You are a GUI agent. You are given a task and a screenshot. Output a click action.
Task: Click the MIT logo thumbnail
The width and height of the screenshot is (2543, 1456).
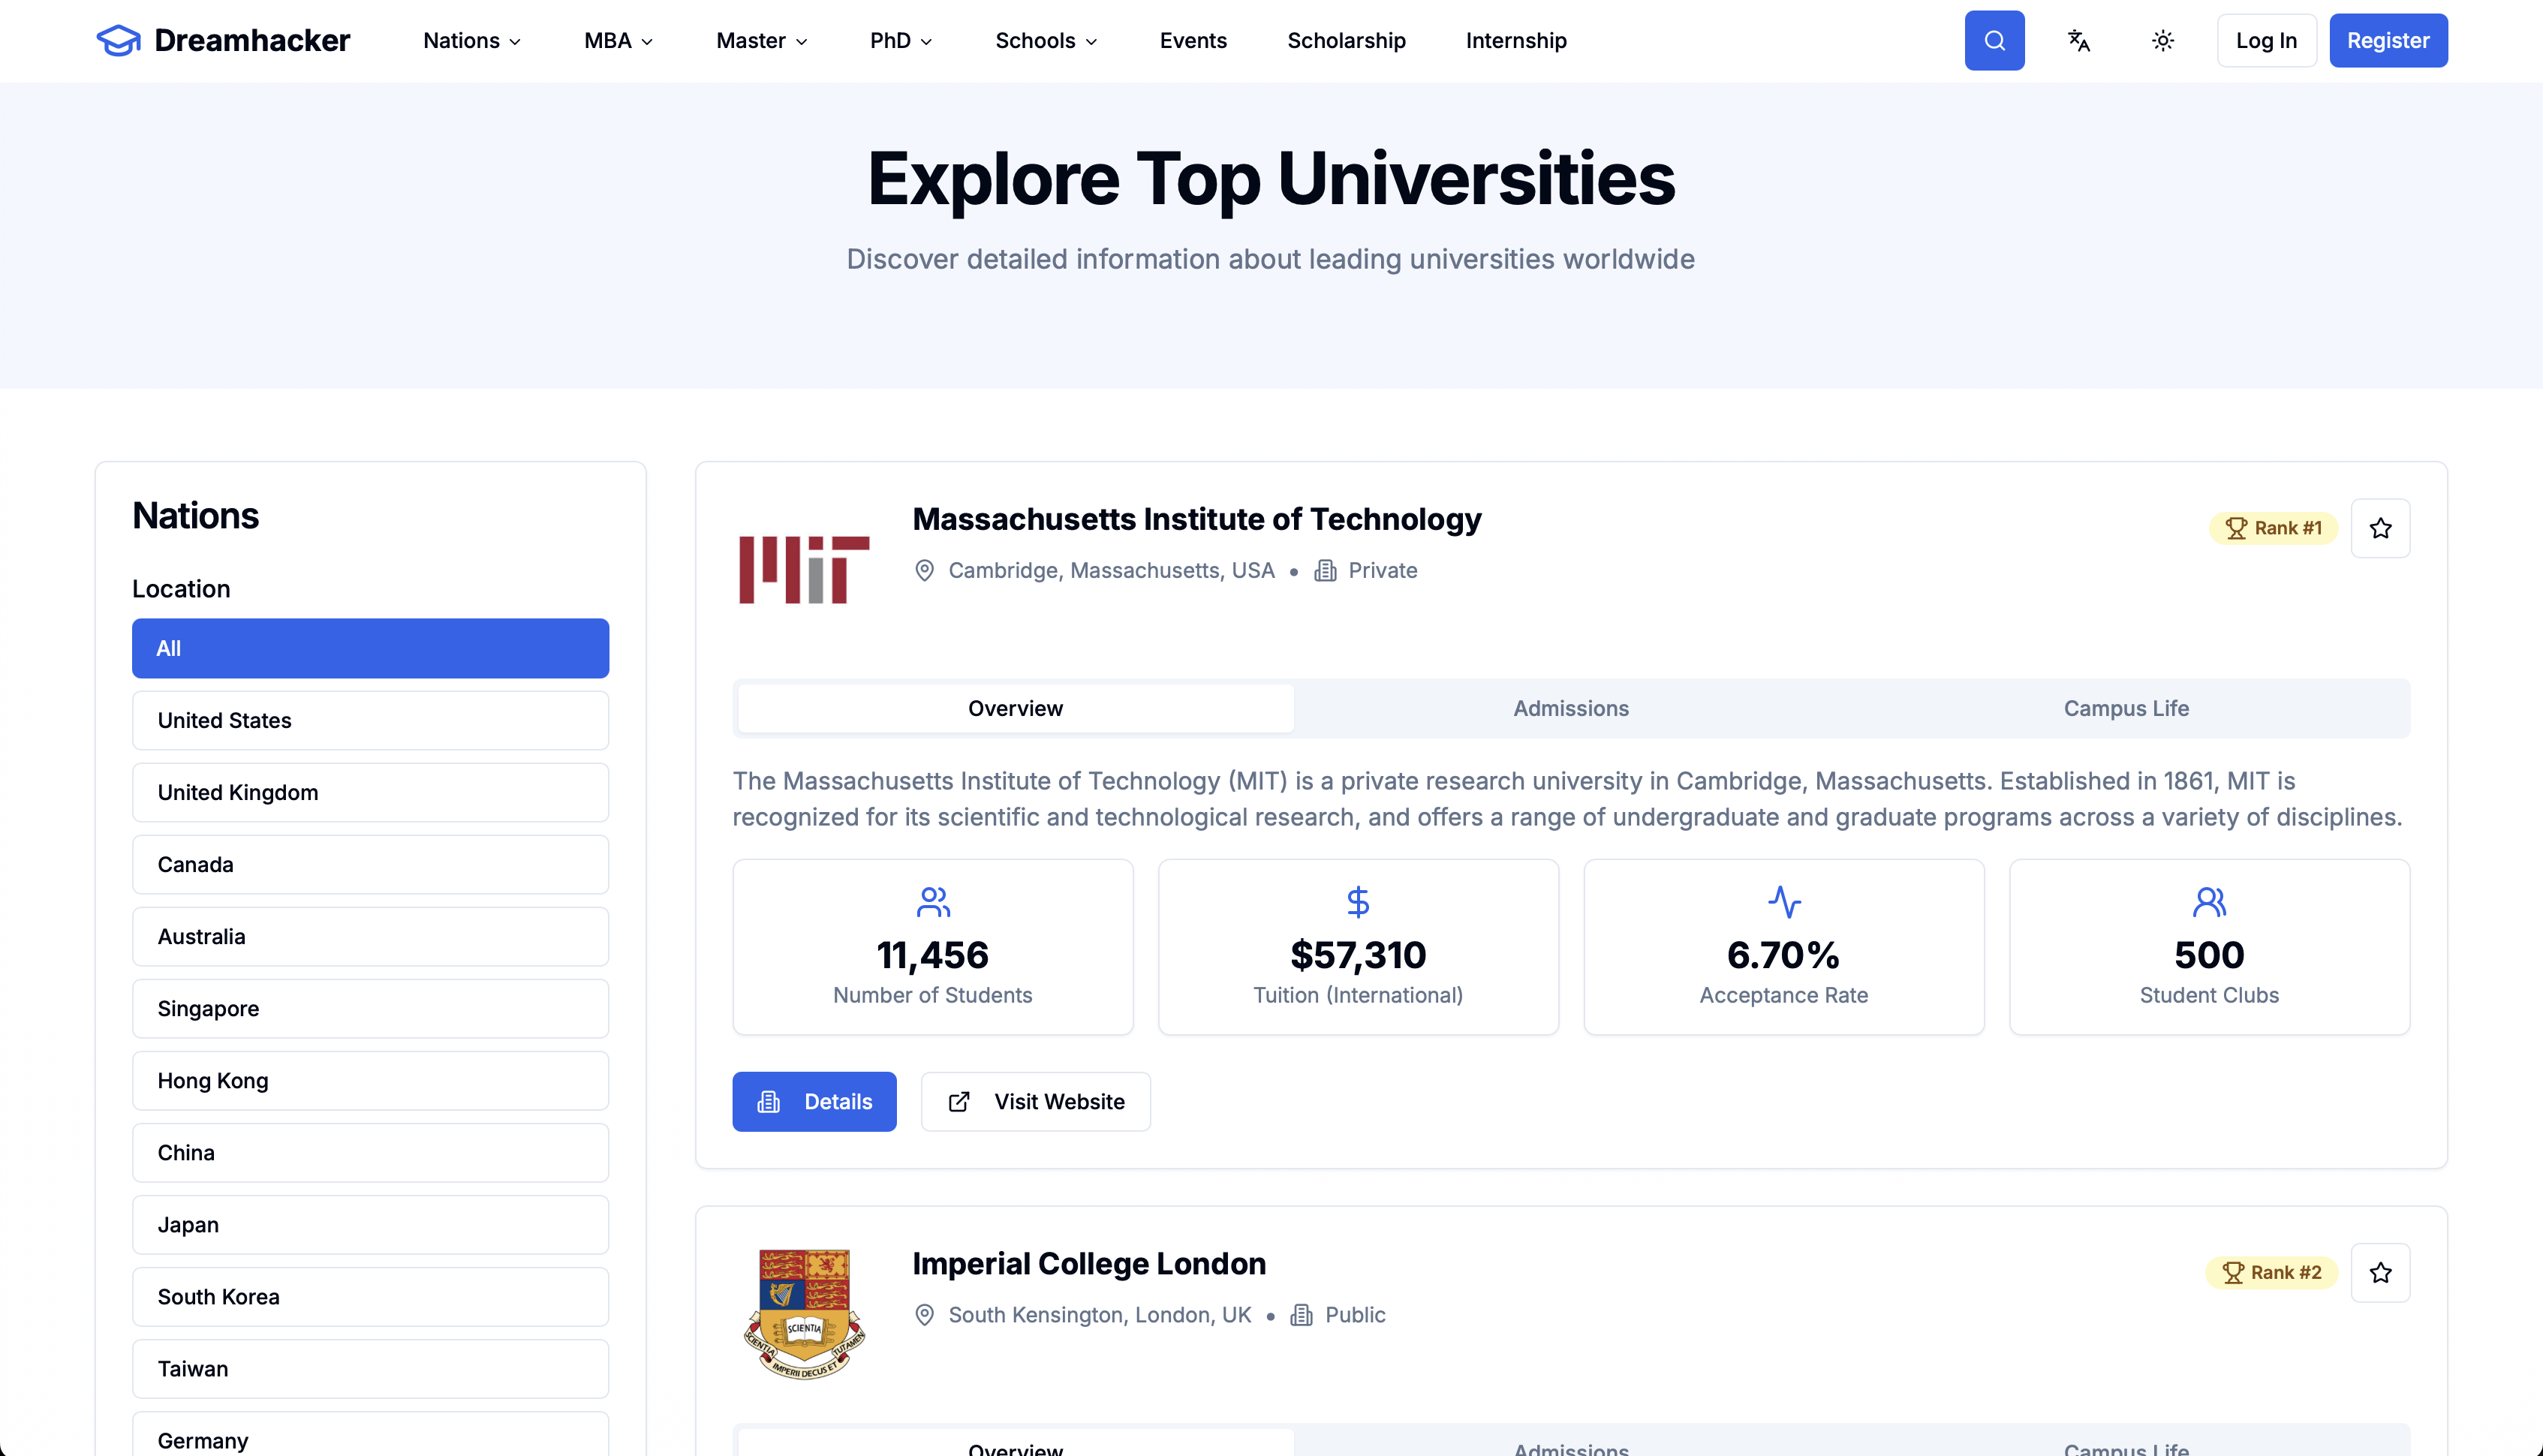pos(804,570)
